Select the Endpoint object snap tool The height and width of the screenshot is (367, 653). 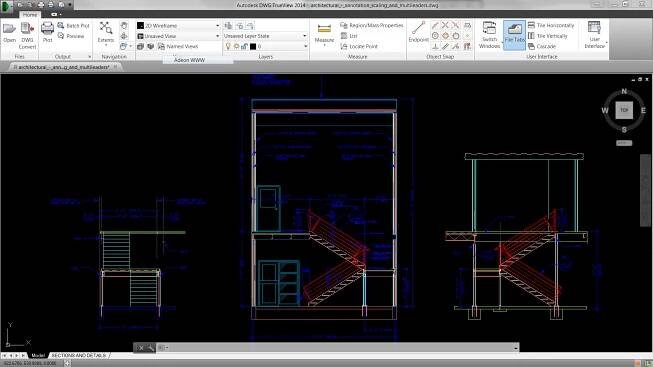pyautogui.click(x=419, y=32)
